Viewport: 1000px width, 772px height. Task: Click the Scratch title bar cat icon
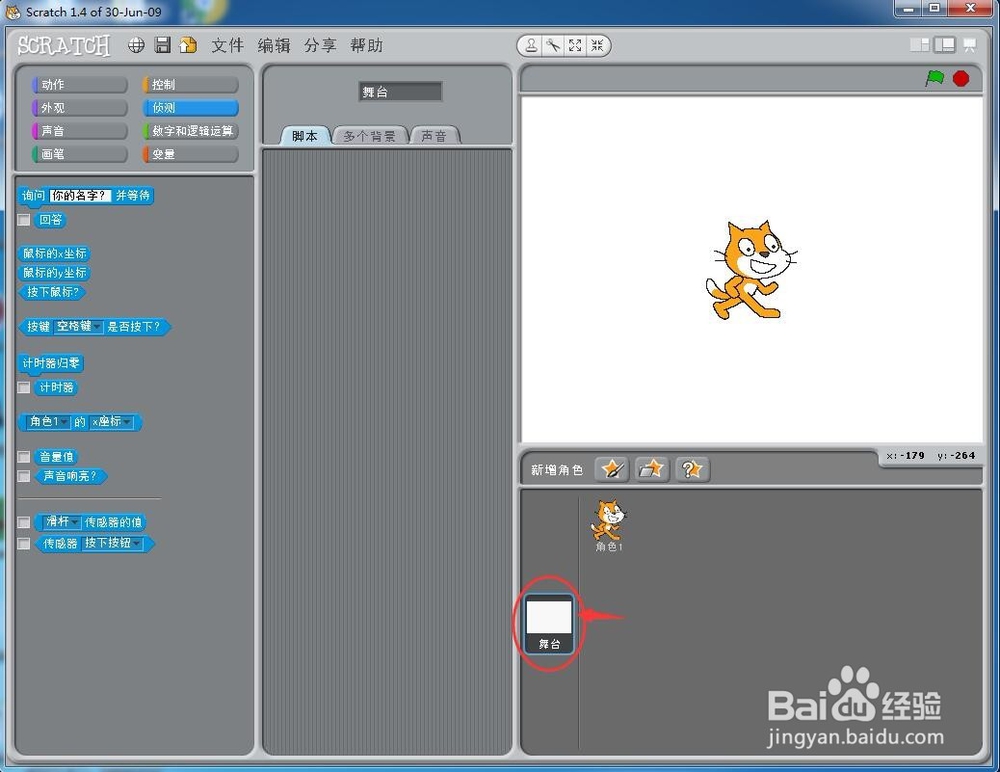click(x=13, y=11)
